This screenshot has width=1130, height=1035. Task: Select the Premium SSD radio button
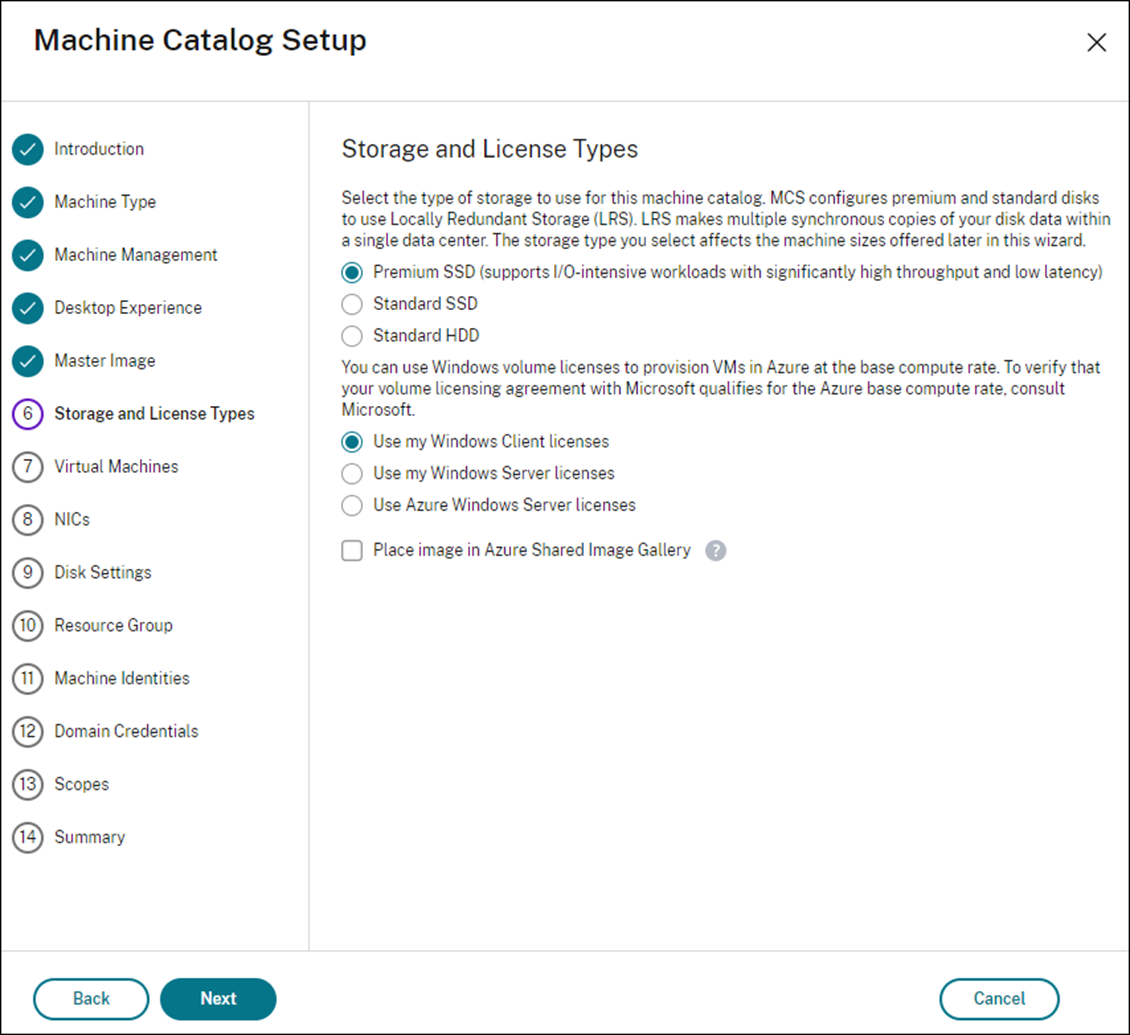pyautogui.click(x=351, y=271)
